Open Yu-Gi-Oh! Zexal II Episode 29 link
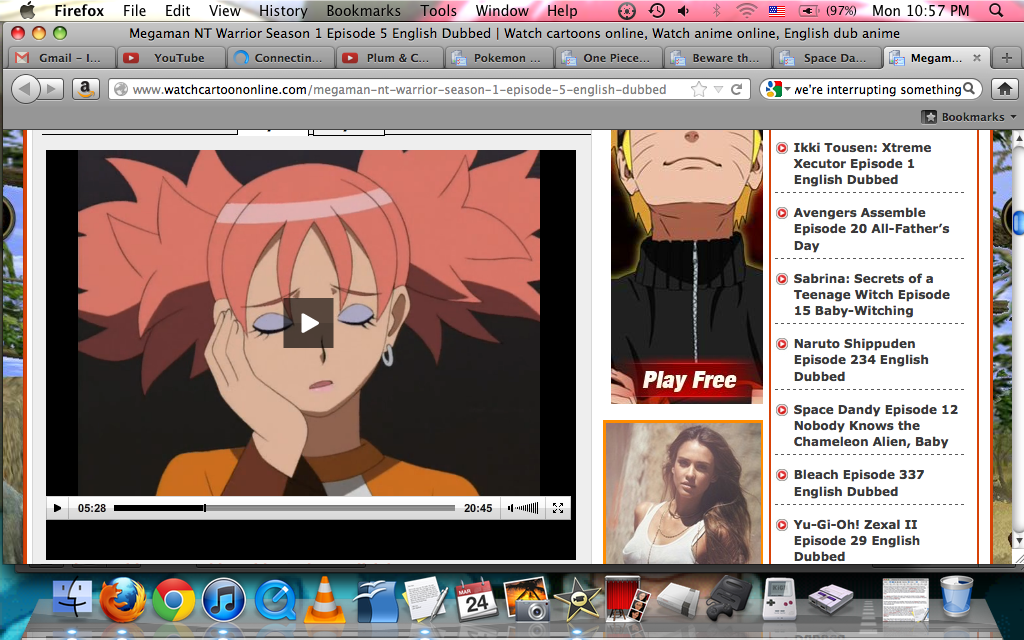The height and width of the screenshot is (640, 1024). 856,540
